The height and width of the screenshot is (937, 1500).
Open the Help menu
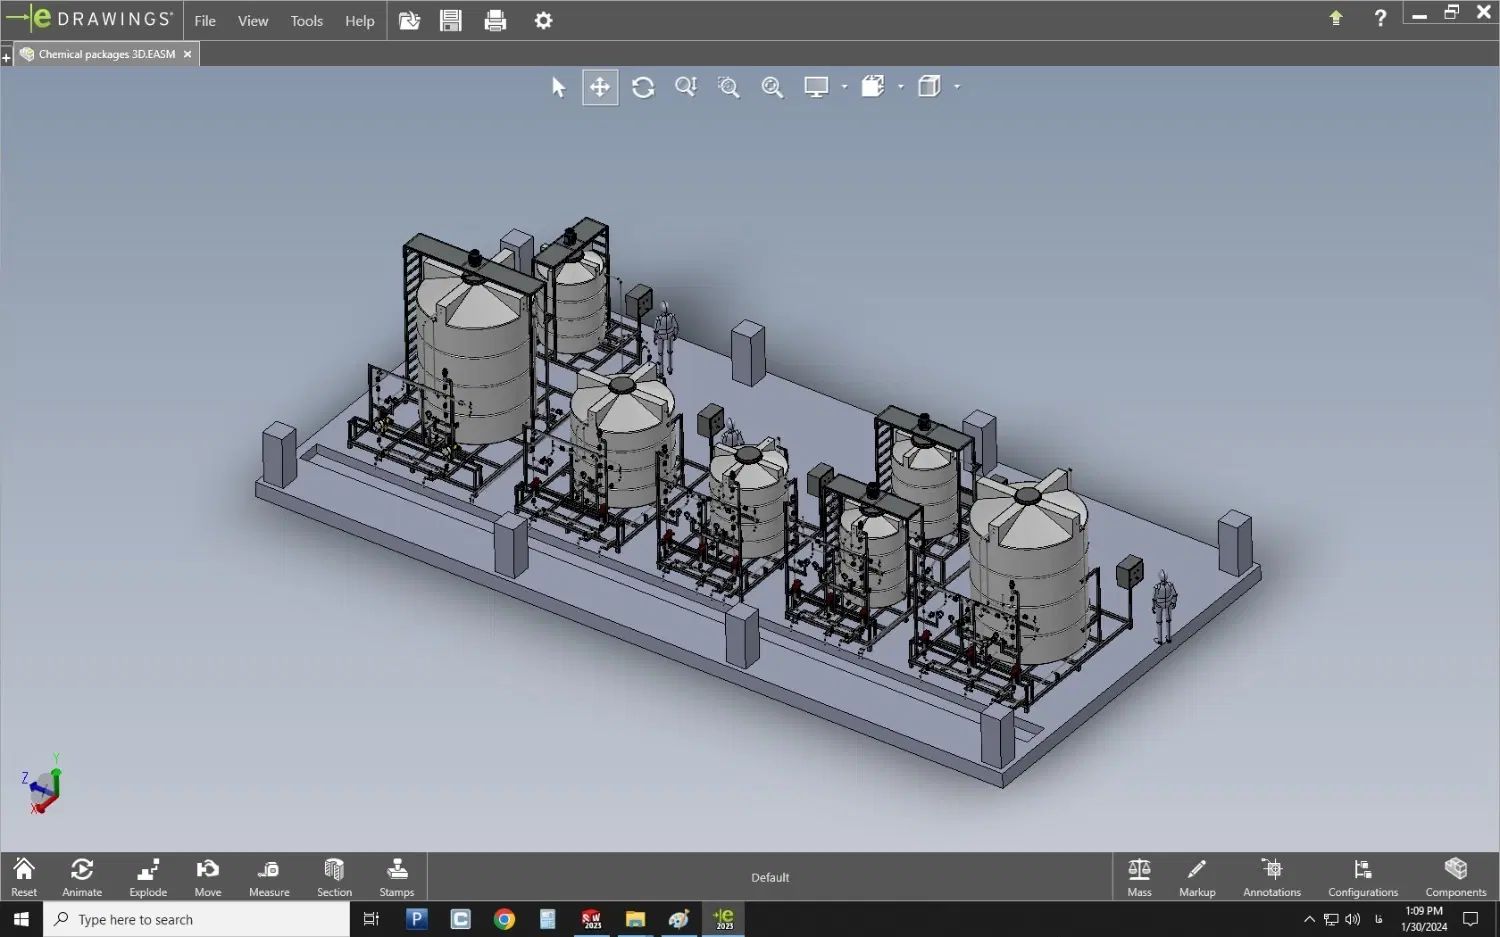point(359,20)
